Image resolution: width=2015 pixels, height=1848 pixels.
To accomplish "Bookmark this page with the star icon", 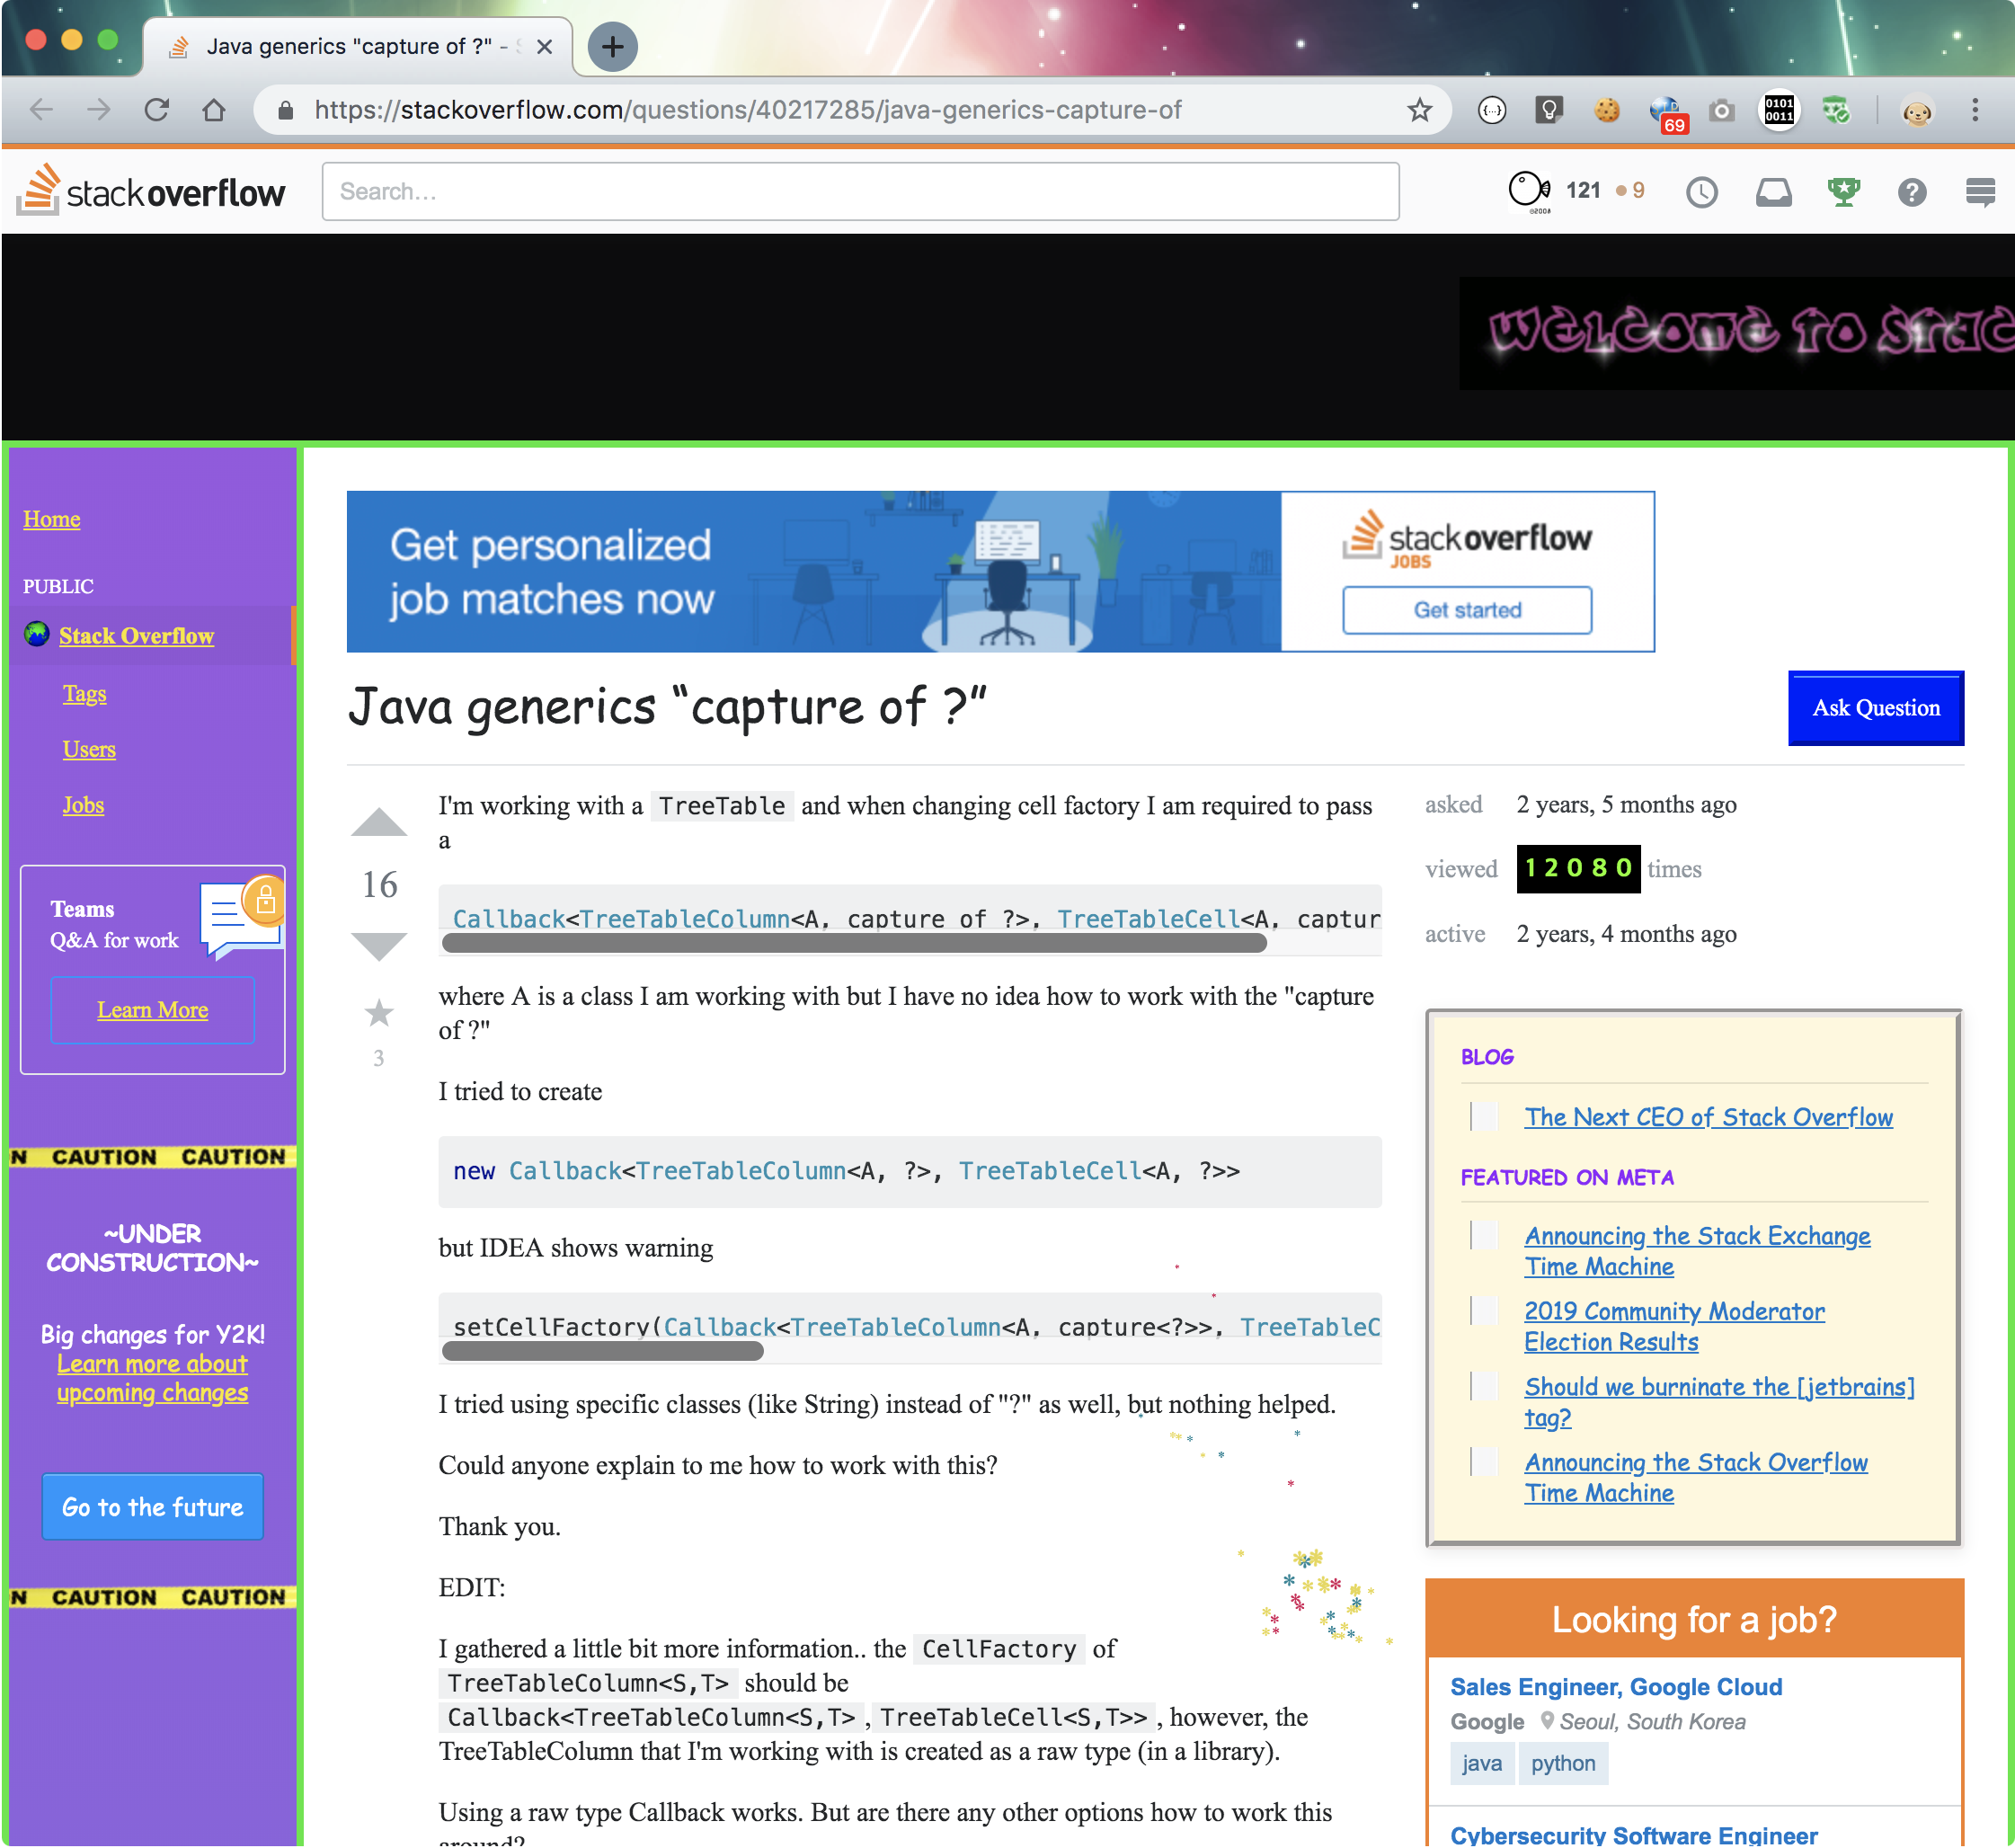I will 1419,110.
